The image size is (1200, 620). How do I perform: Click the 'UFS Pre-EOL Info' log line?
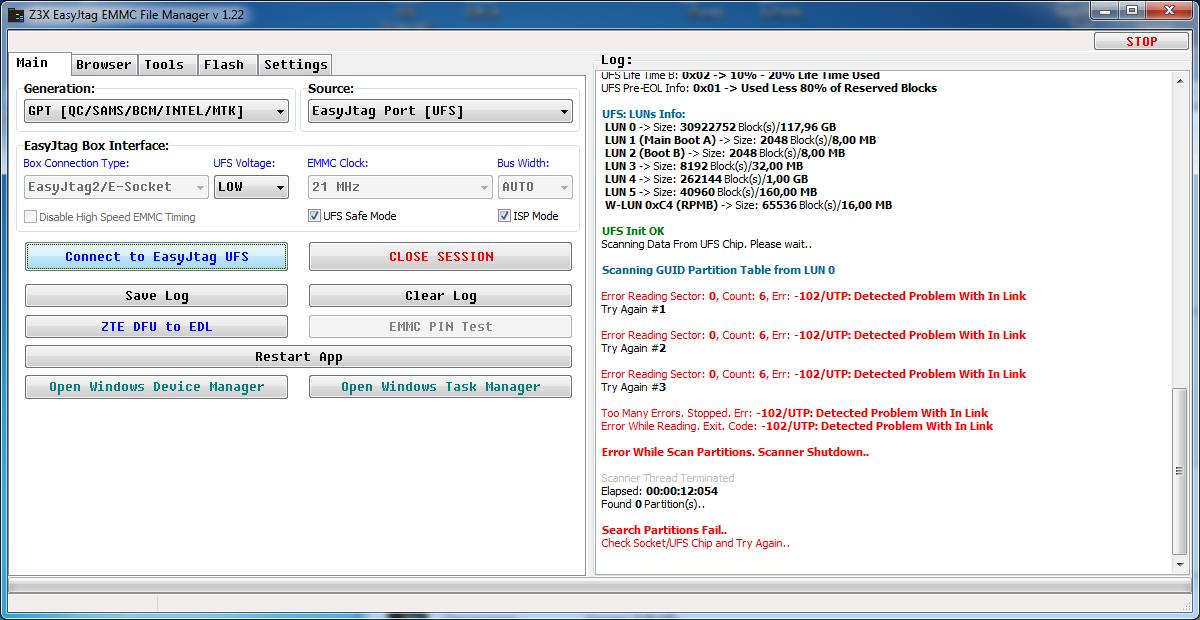point(769,89)
